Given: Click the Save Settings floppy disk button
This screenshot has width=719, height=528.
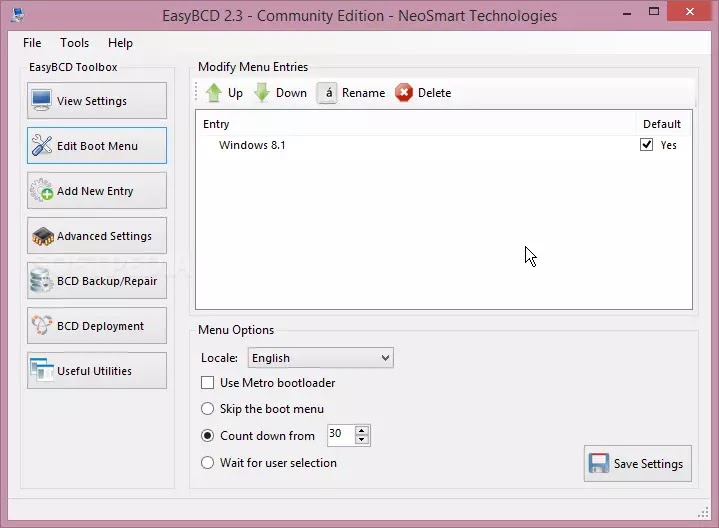Looking at the screenshot, I should point(637,463).
